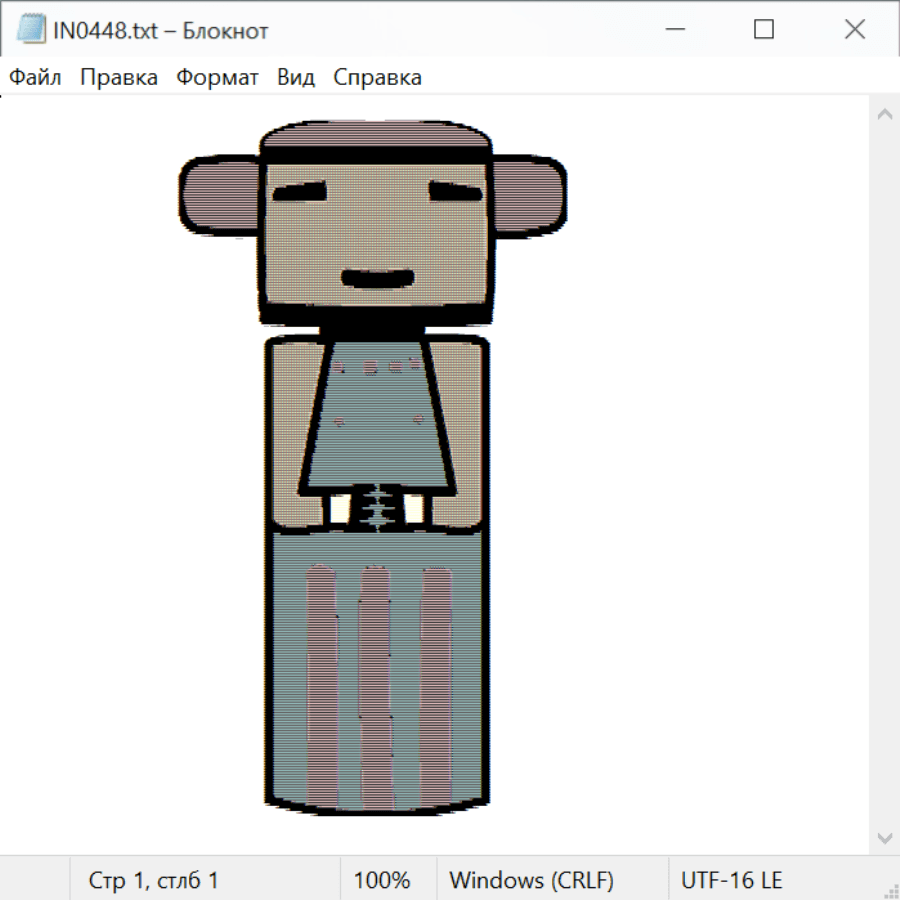The image size is (900, 900).
Task: Open the Файл menu
Action: 35,78
